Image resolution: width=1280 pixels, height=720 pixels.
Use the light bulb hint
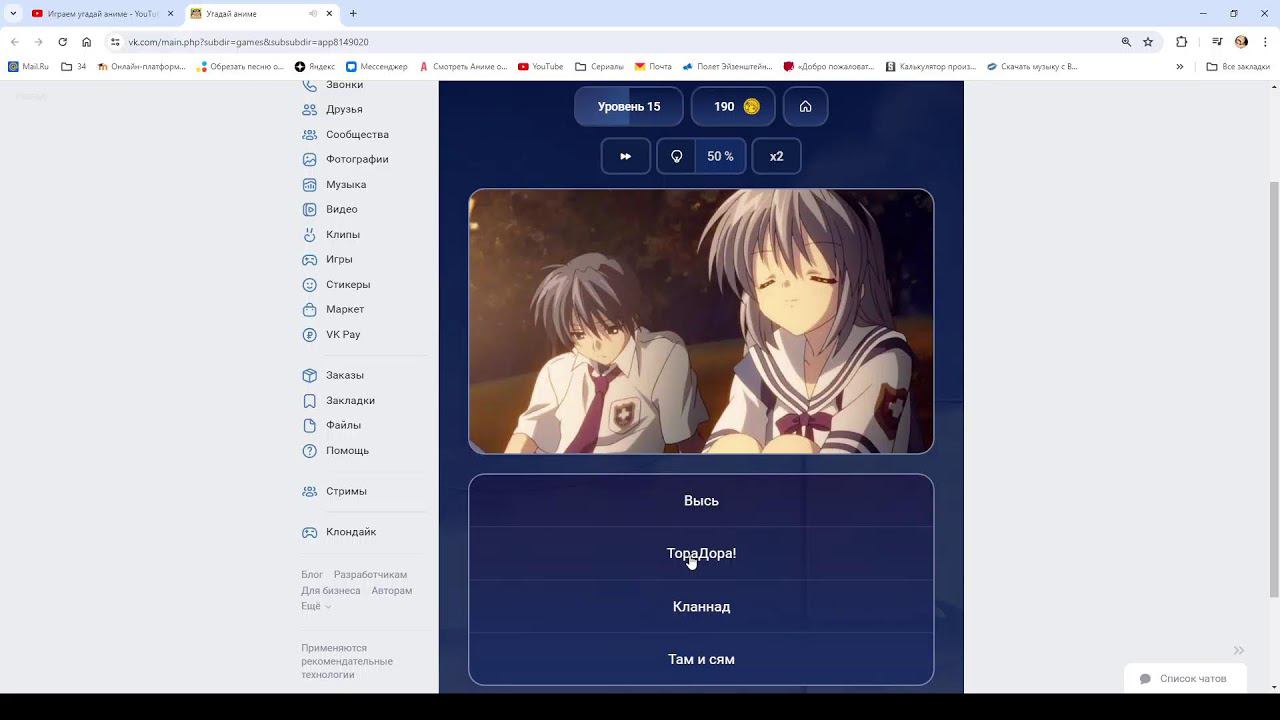point(677,156)
